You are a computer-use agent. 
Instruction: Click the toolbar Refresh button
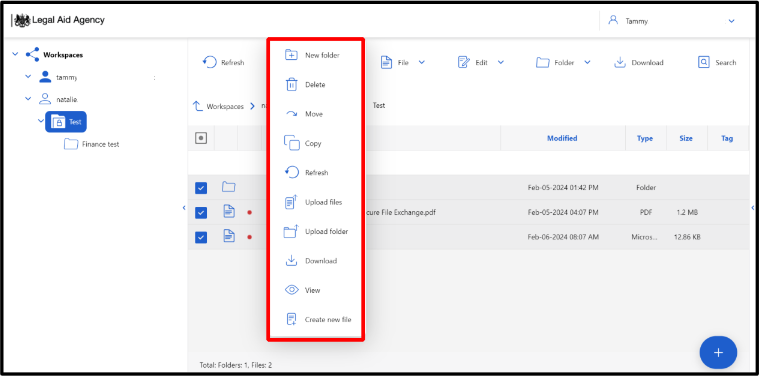point(223,63)
